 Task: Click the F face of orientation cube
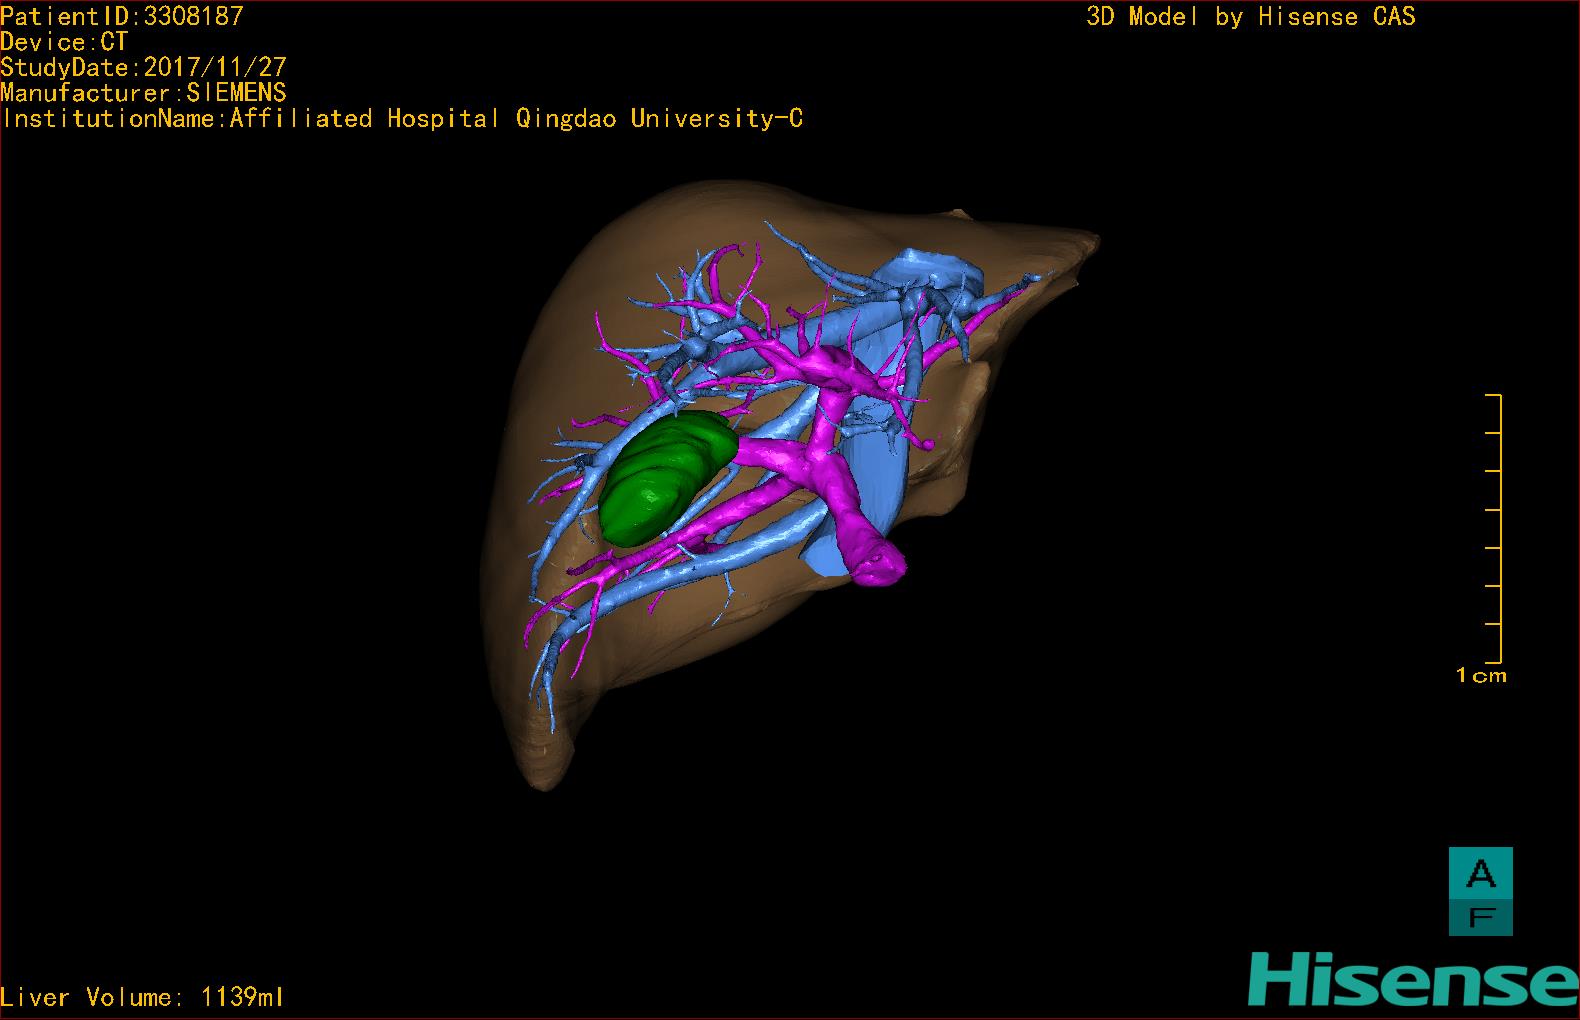[x=1480, y=916]
